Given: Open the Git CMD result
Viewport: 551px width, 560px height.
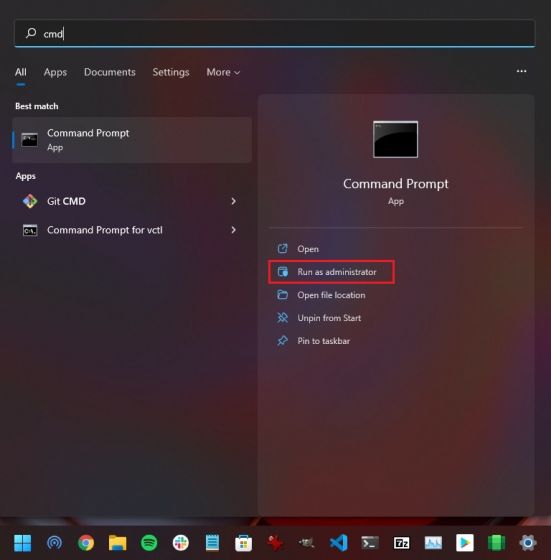Looking at the screenshot, I should (x=132, y=201).
